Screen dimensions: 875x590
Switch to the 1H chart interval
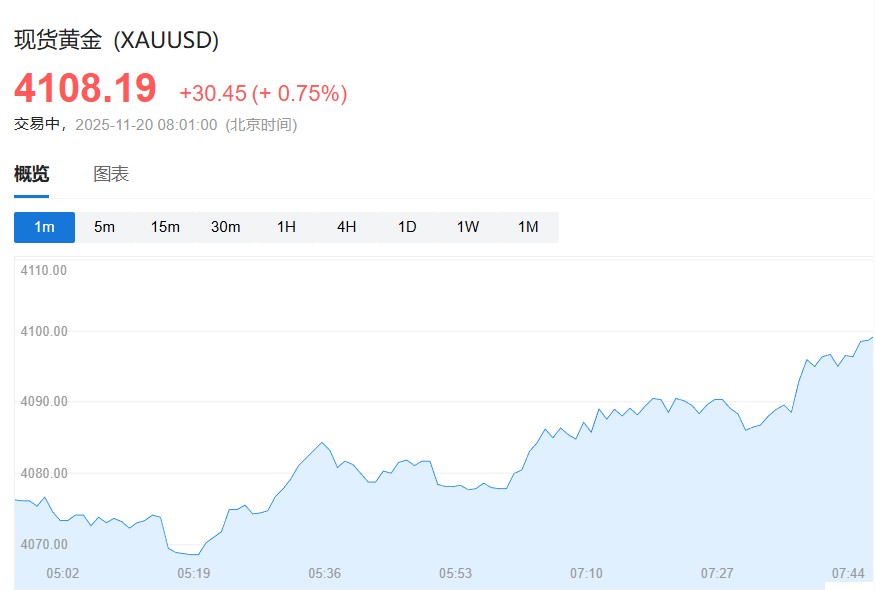click(286, 227)
